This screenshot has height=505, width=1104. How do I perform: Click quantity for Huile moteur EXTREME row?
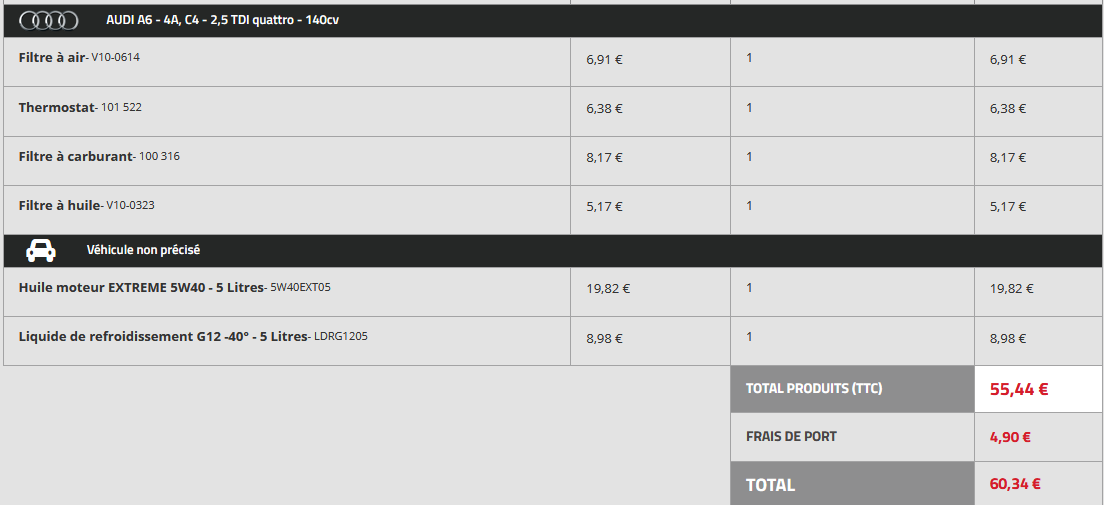(749, 287)
